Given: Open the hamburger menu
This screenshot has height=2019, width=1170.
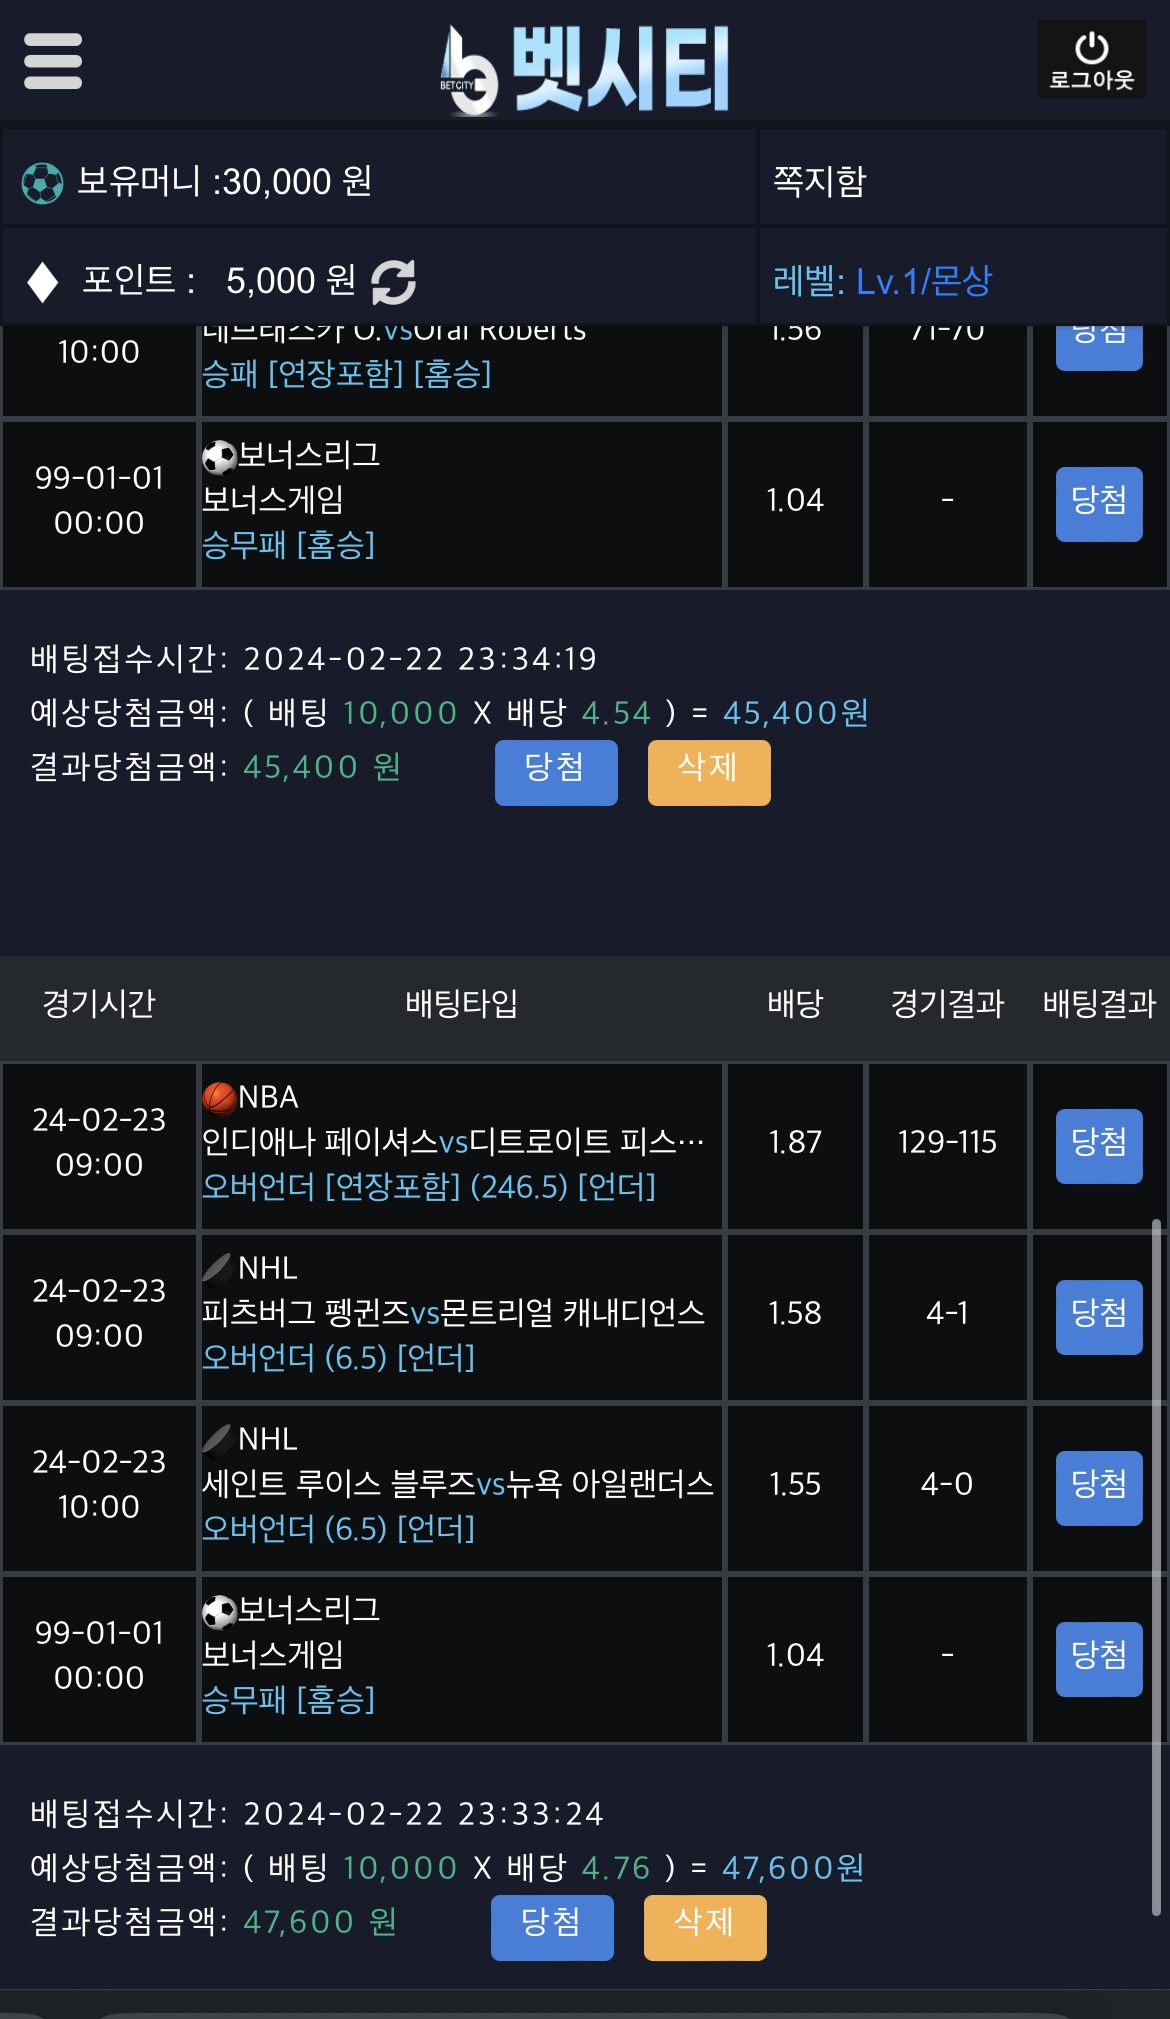Looking at the screenshot, I should click(x=53, y=61).
